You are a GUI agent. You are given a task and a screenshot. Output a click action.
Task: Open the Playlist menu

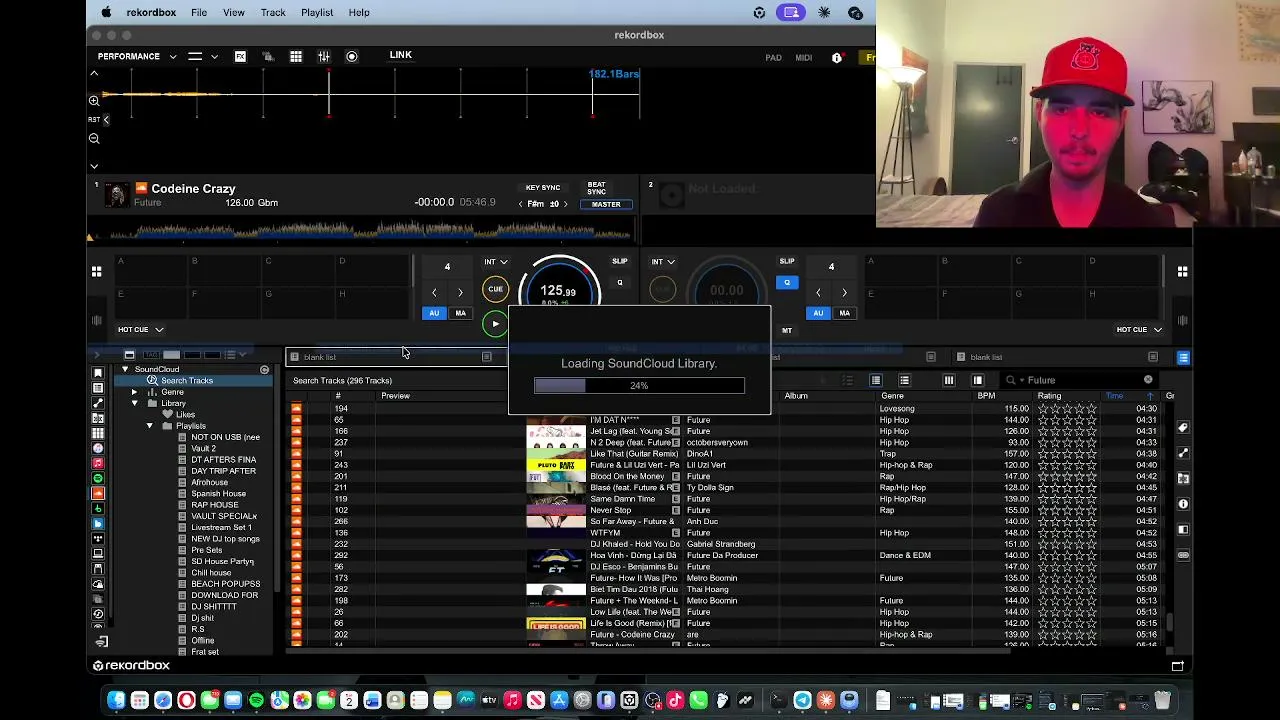click(x=317, y=13)
